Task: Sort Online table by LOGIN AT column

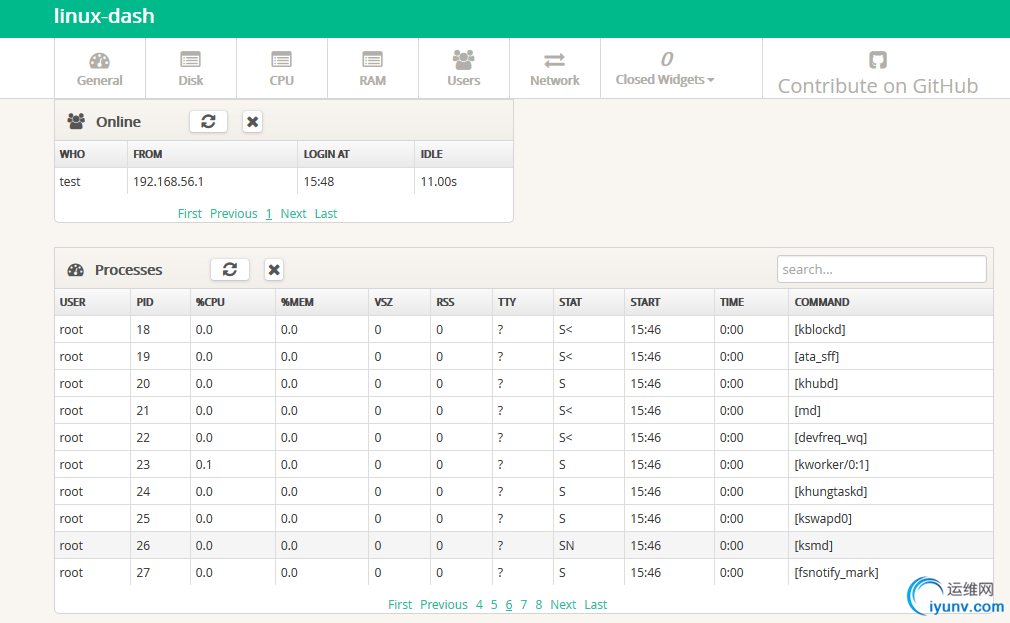Action: [356, 154]
